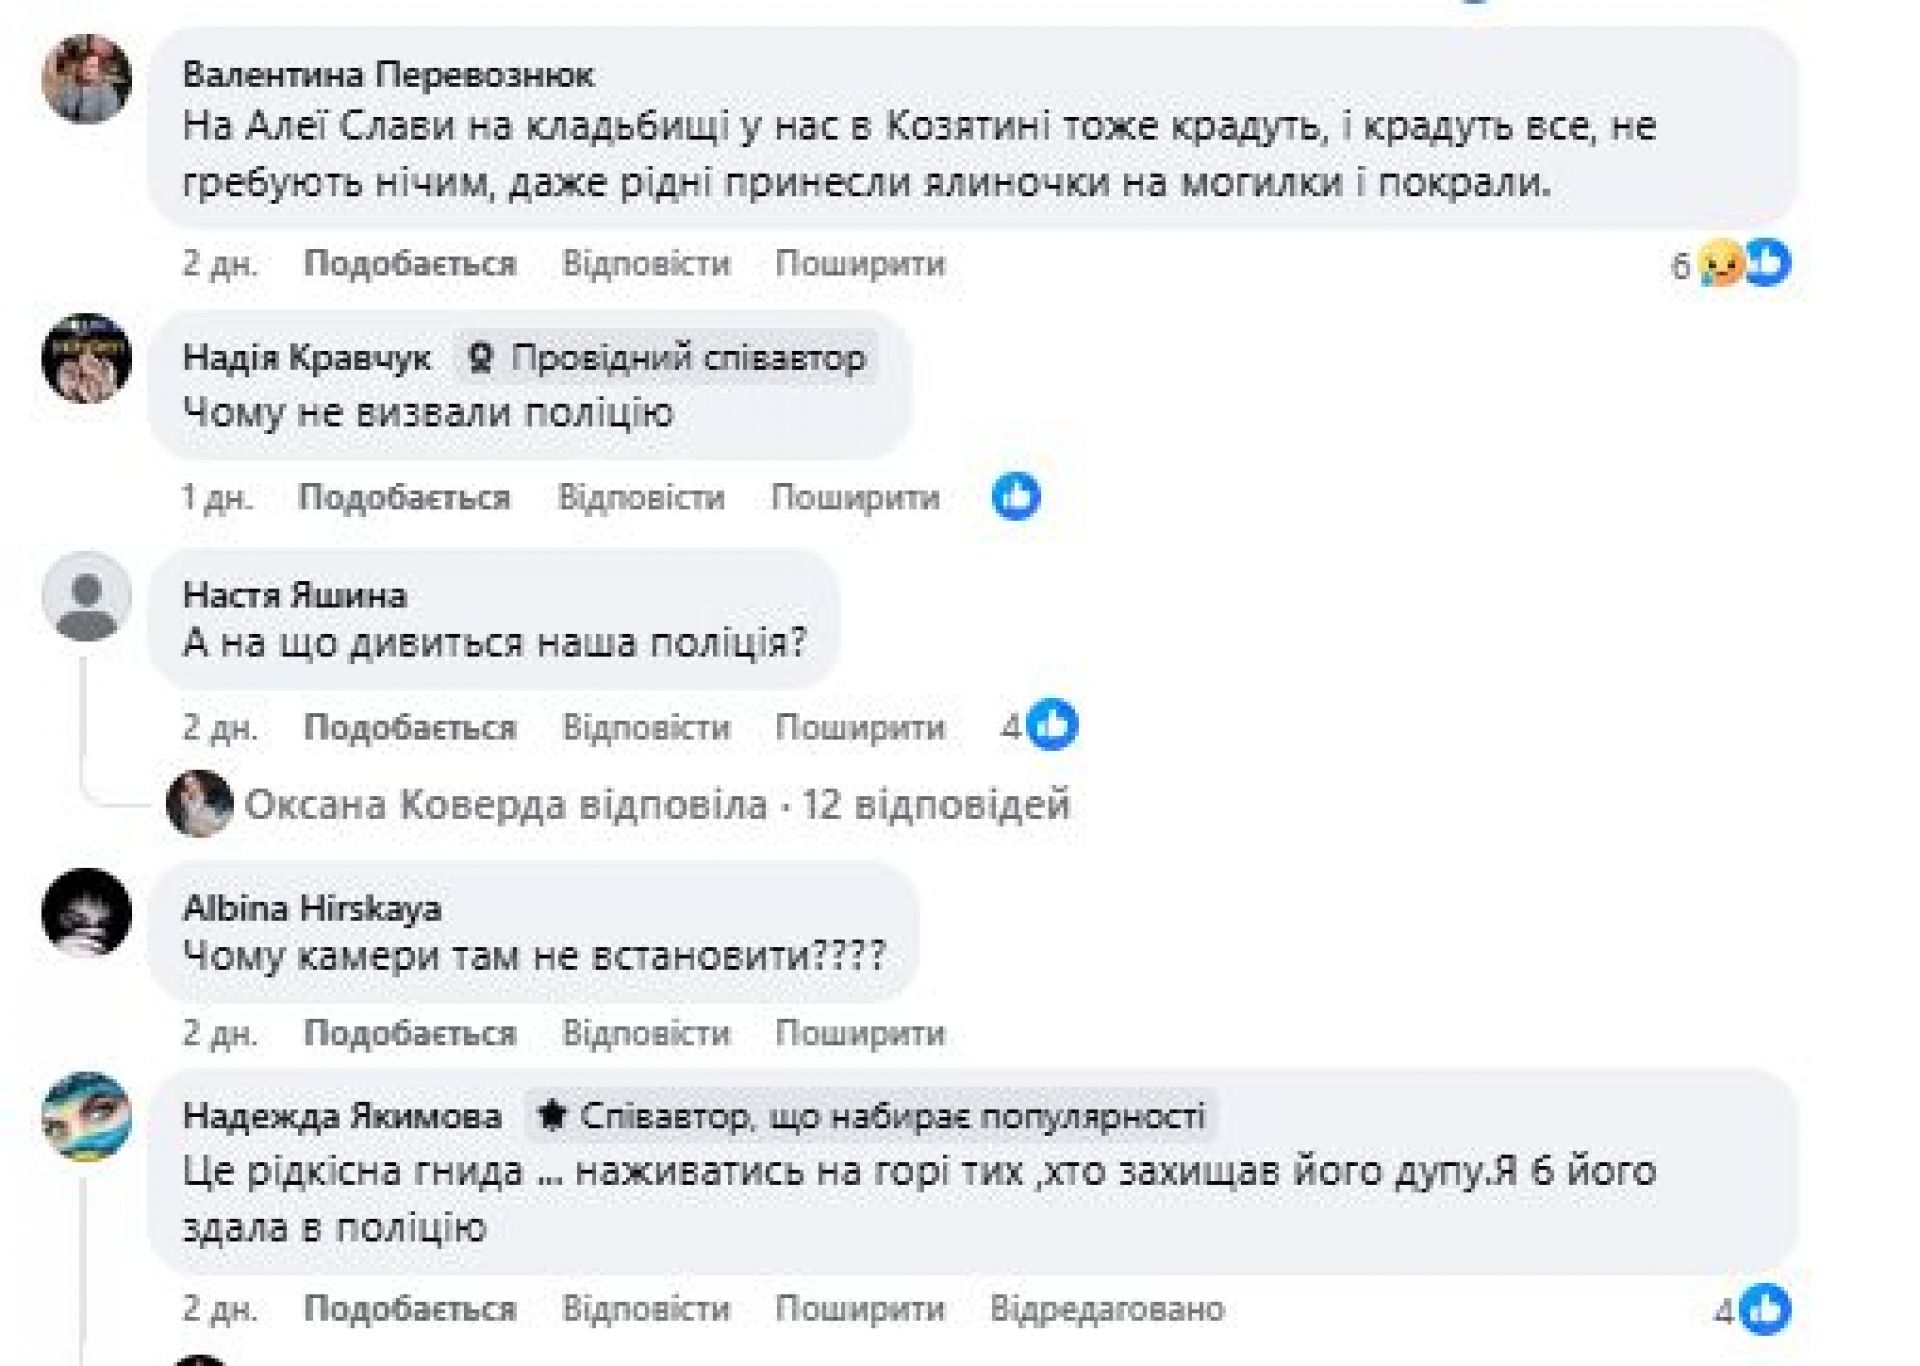Share Настя Яшина's comment via 'Поширити'

860,727
